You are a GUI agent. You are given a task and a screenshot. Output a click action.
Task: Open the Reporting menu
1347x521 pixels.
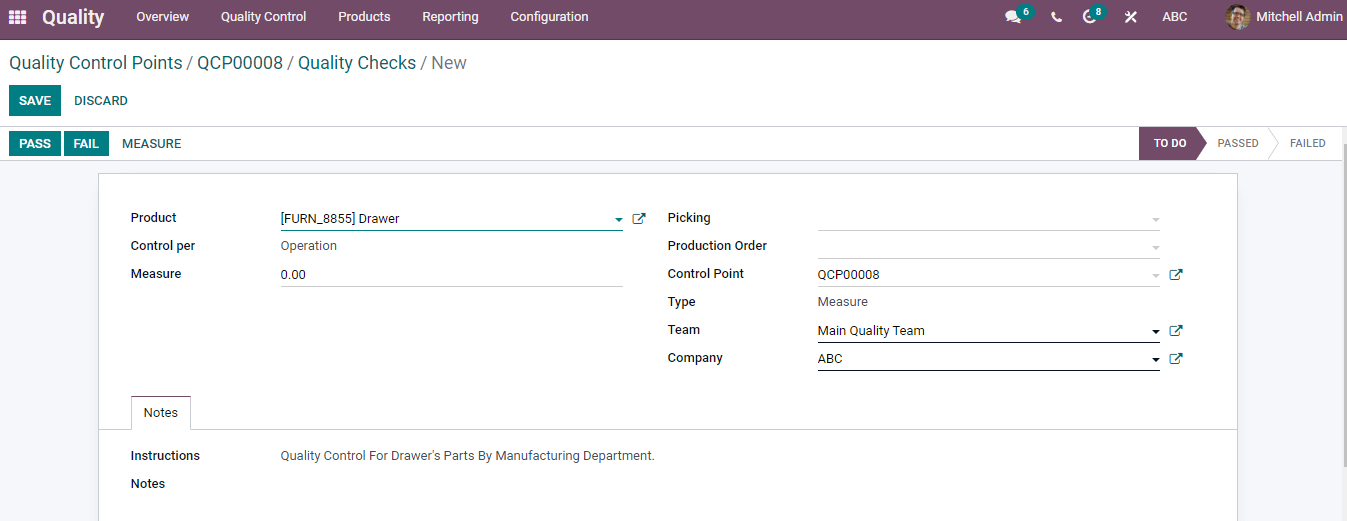pyautogui.click(x=450, y=17)
